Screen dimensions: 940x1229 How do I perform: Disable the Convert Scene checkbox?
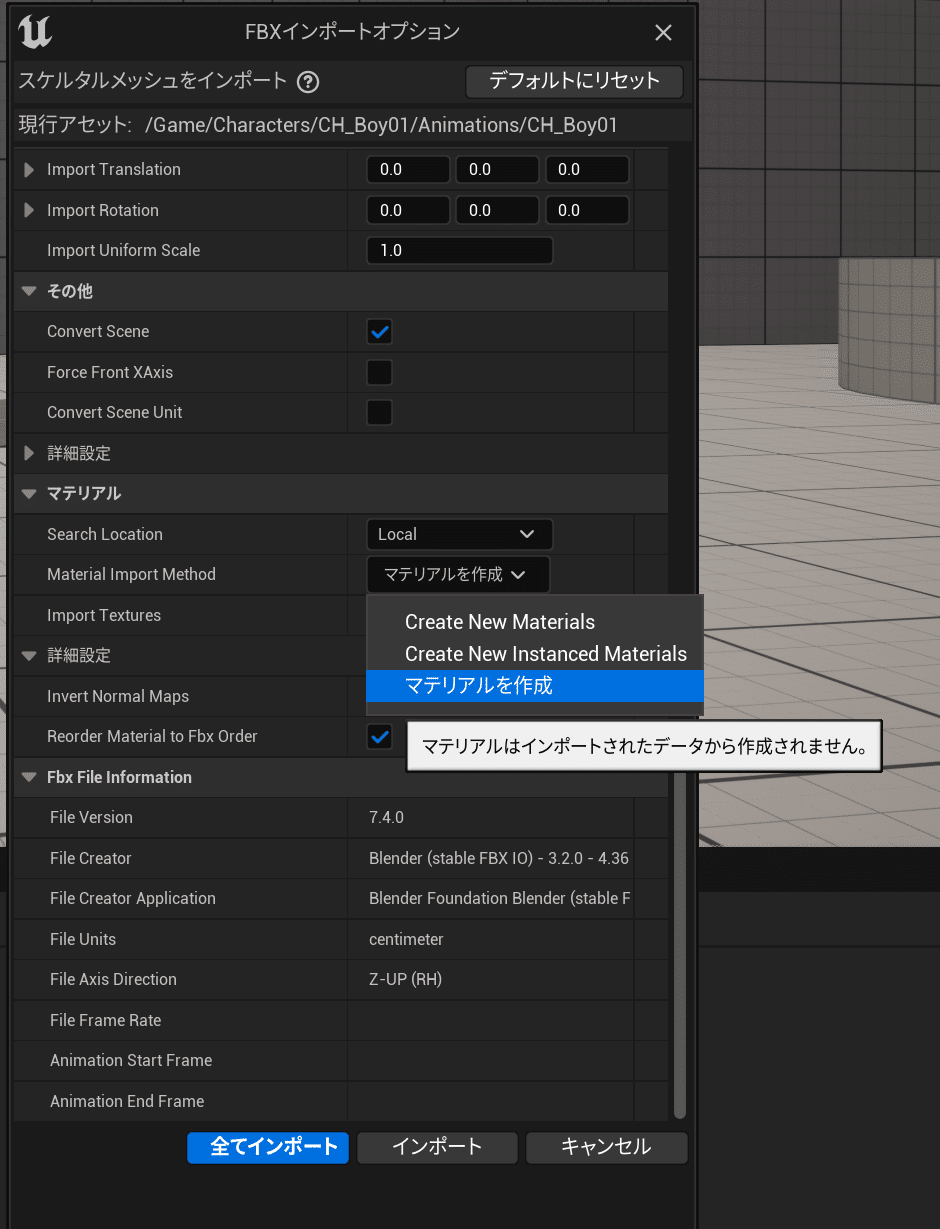(x=379, y=331)
